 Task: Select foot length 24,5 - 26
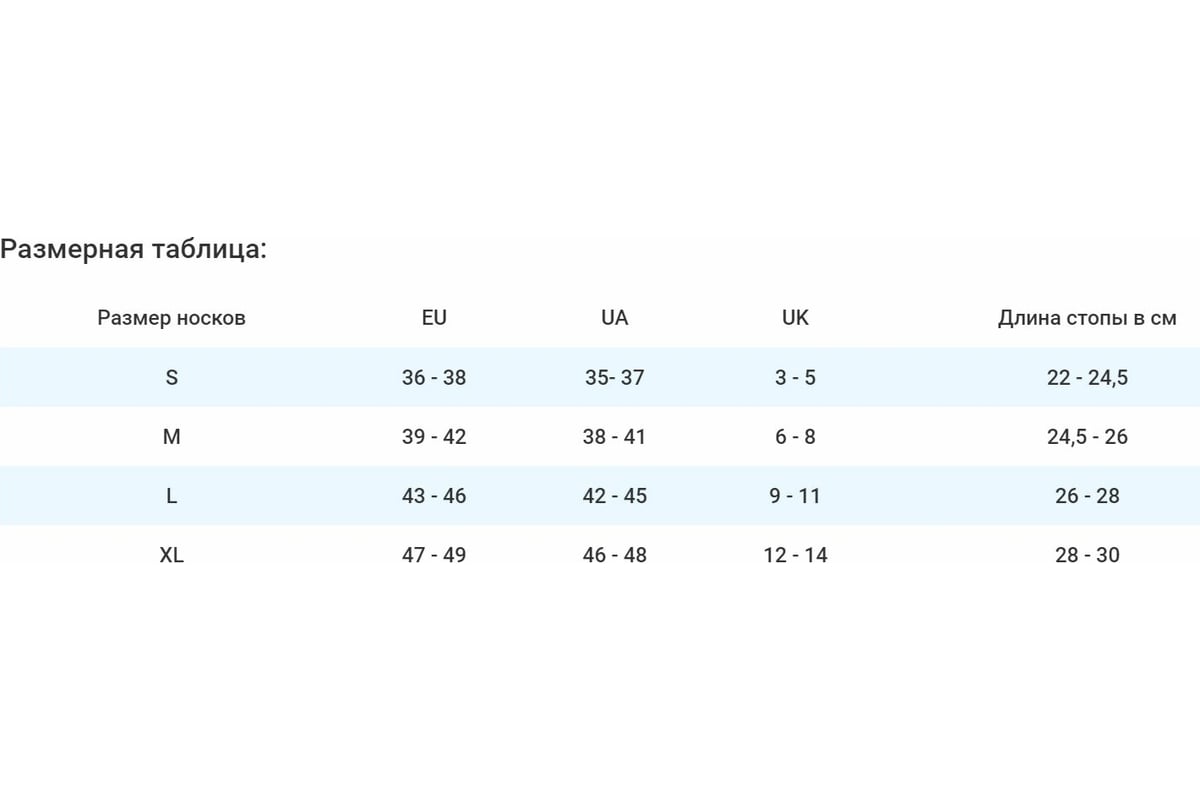tap(1087, 436)
